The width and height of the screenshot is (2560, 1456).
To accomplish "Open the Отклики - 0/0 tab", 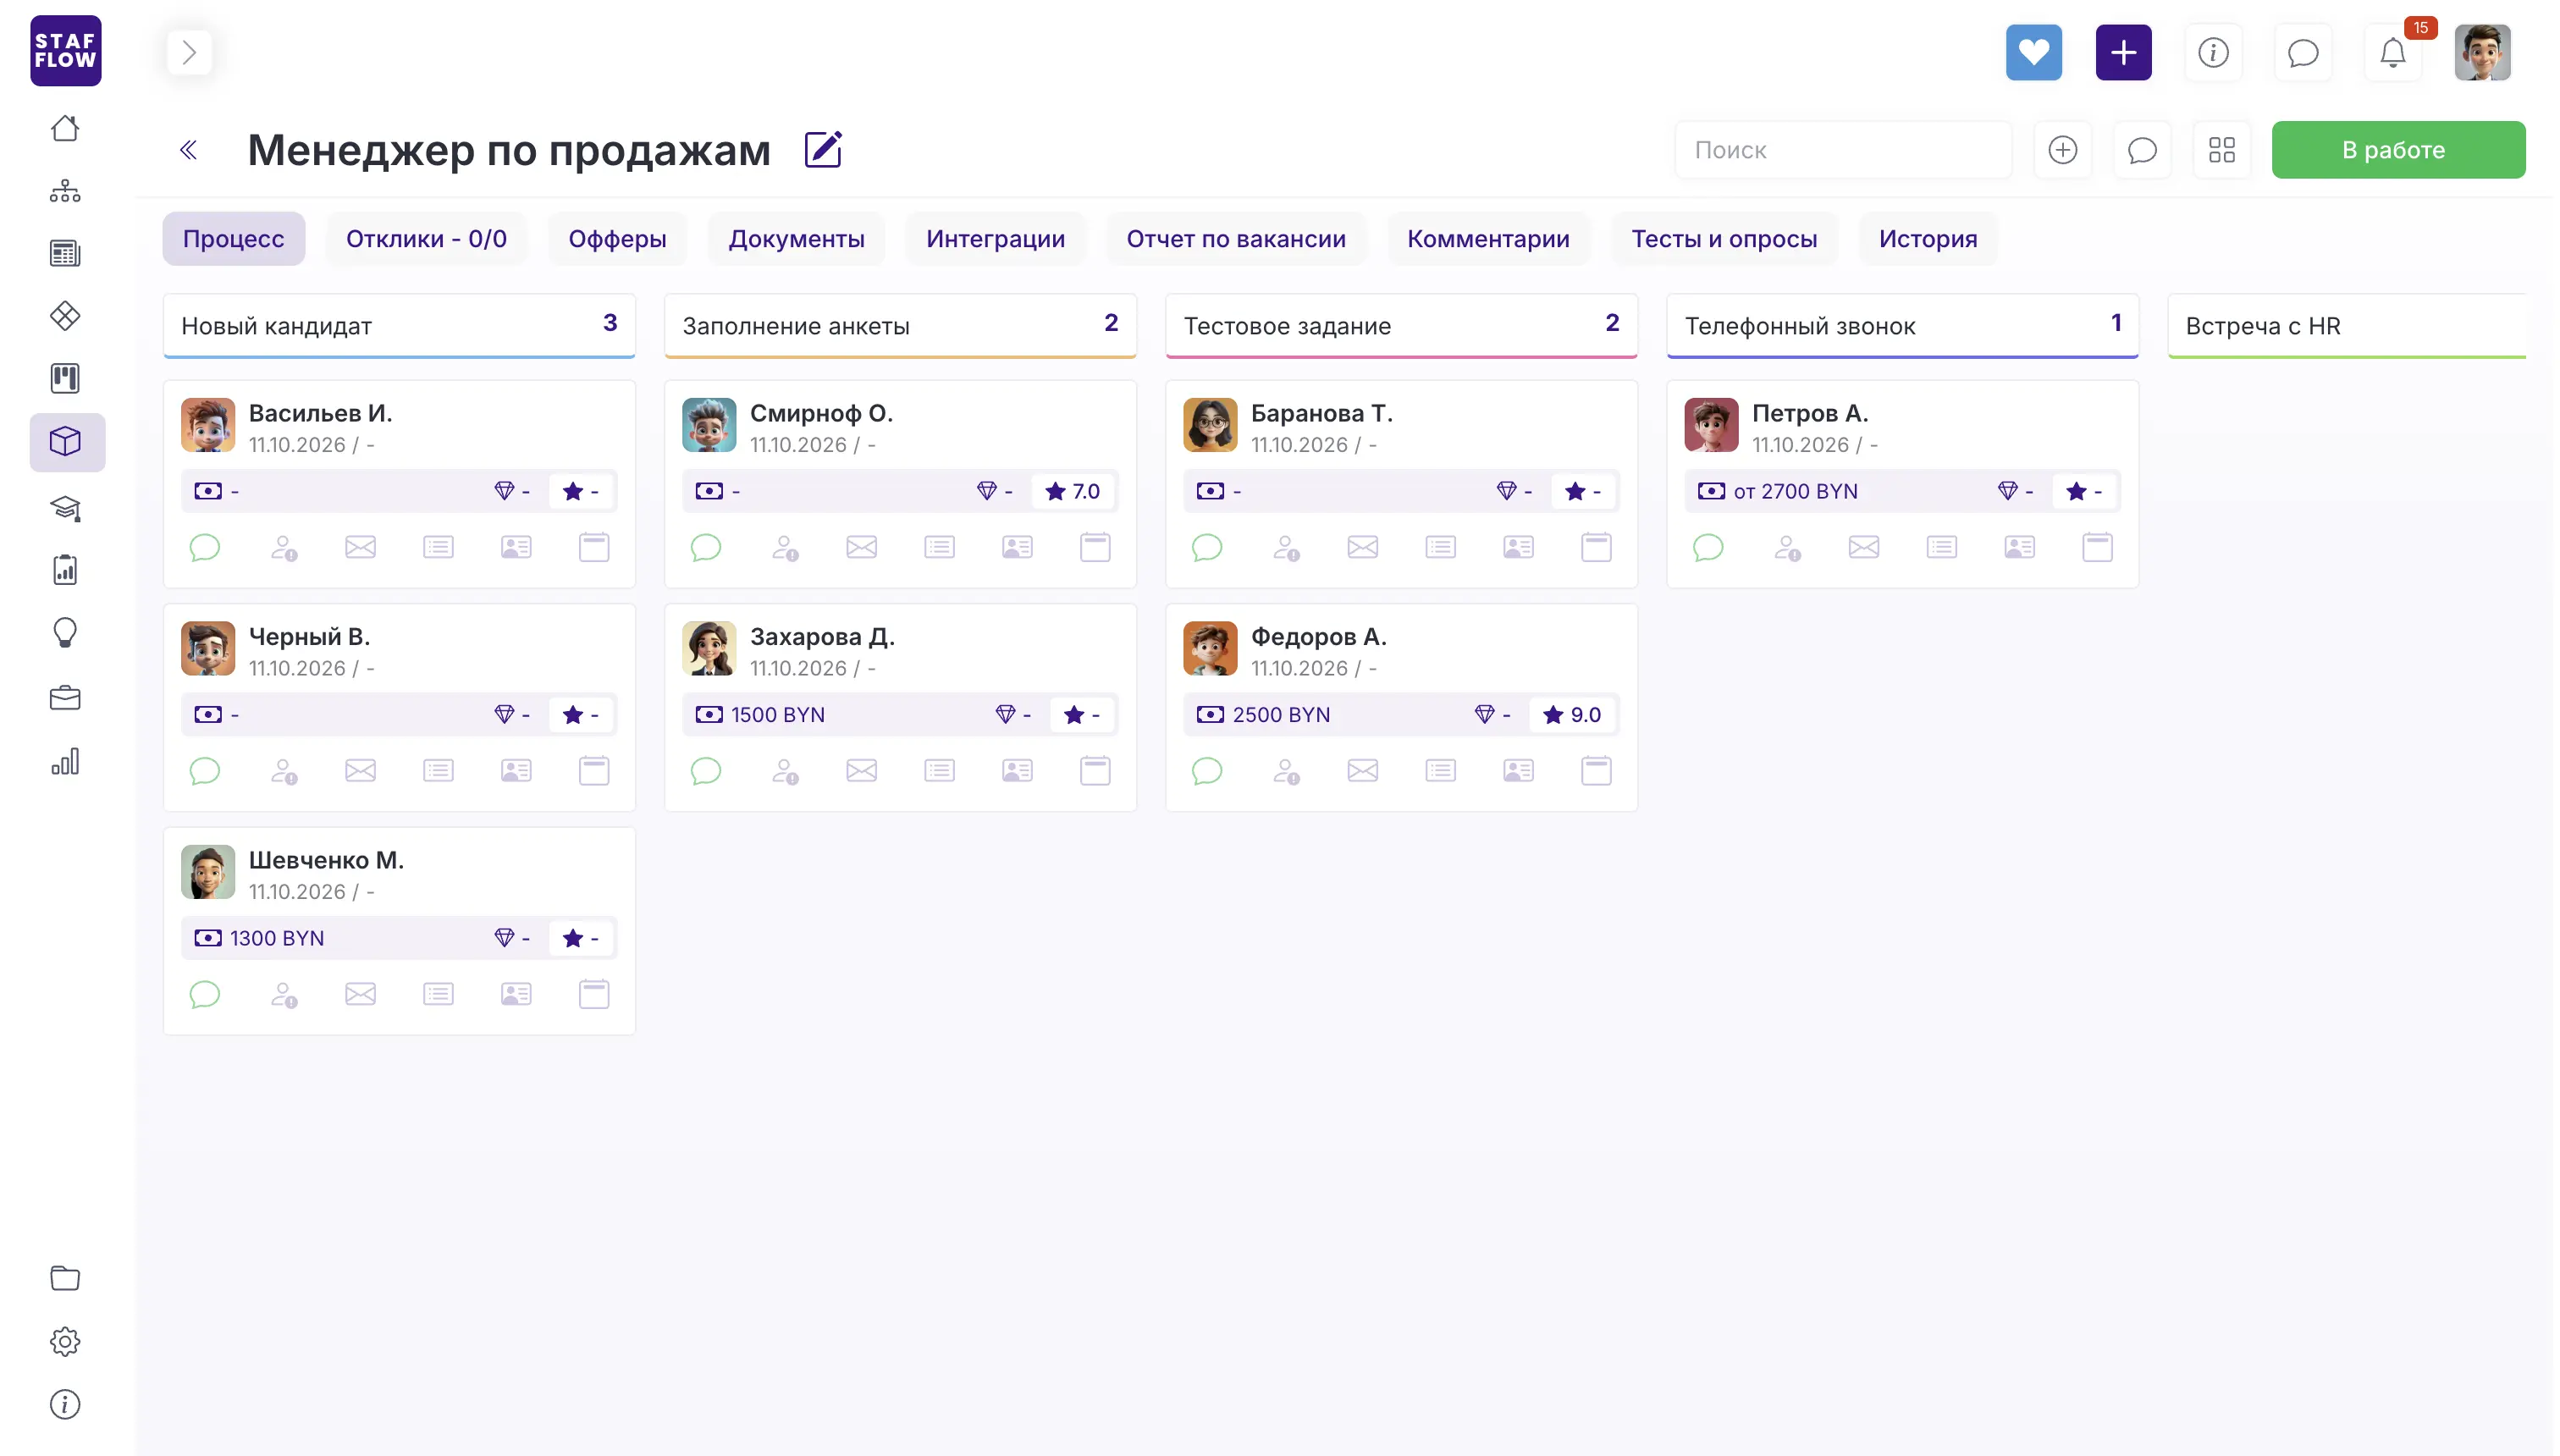I will 426,239.
